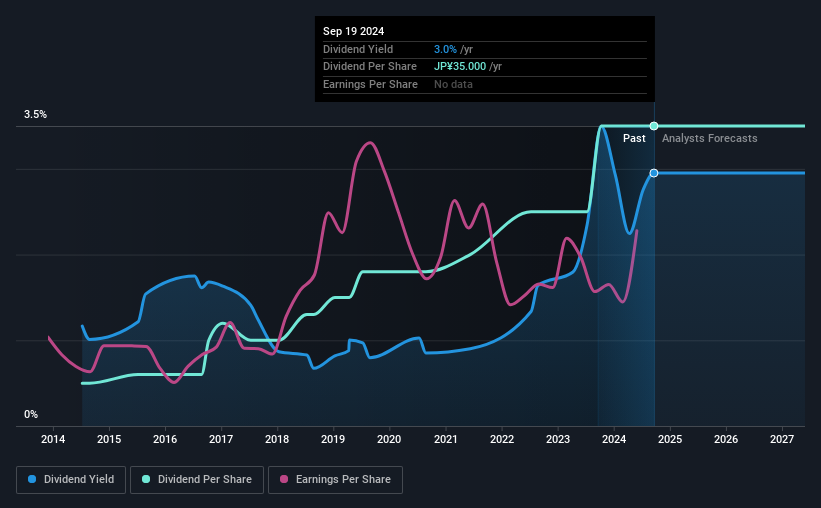
Task: Click the 2018 x-axis label
Action: 277,439
